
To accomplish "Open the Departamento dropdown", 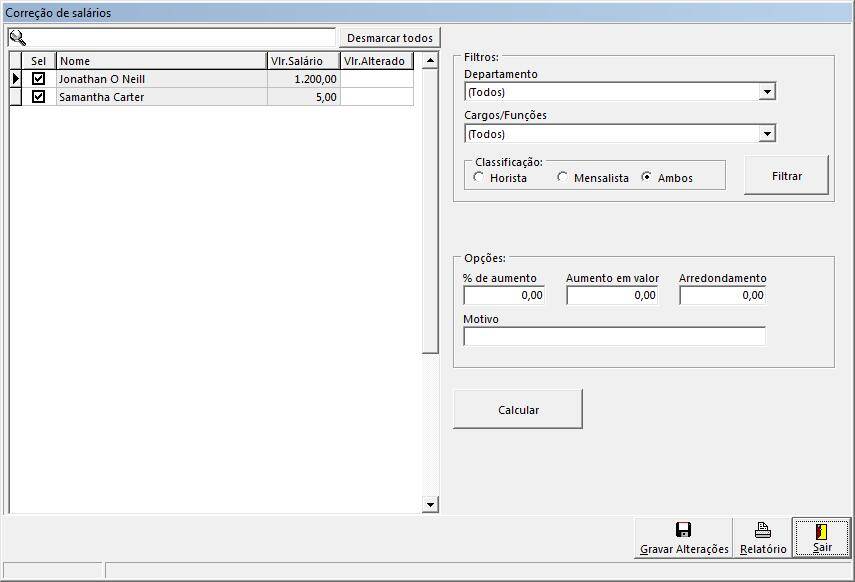I will [x=767, y=92].
